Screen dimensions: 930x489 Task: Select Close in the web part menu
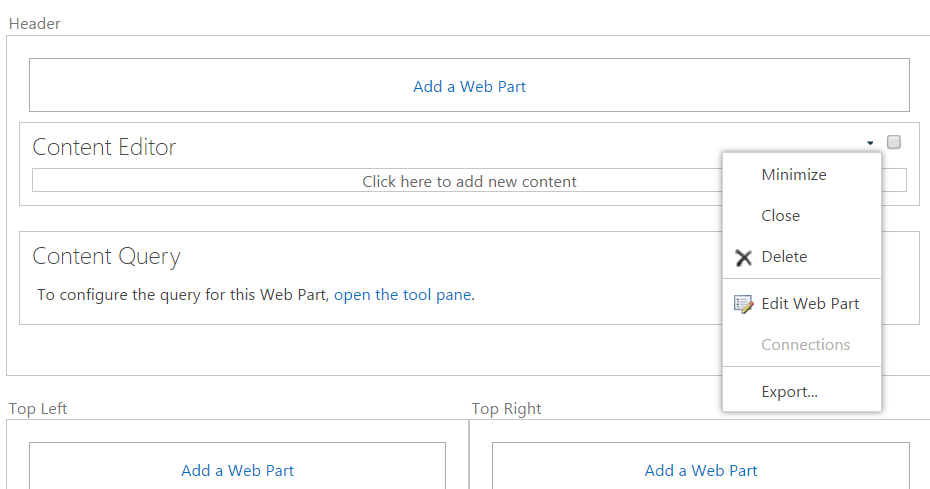click(780, 216)
